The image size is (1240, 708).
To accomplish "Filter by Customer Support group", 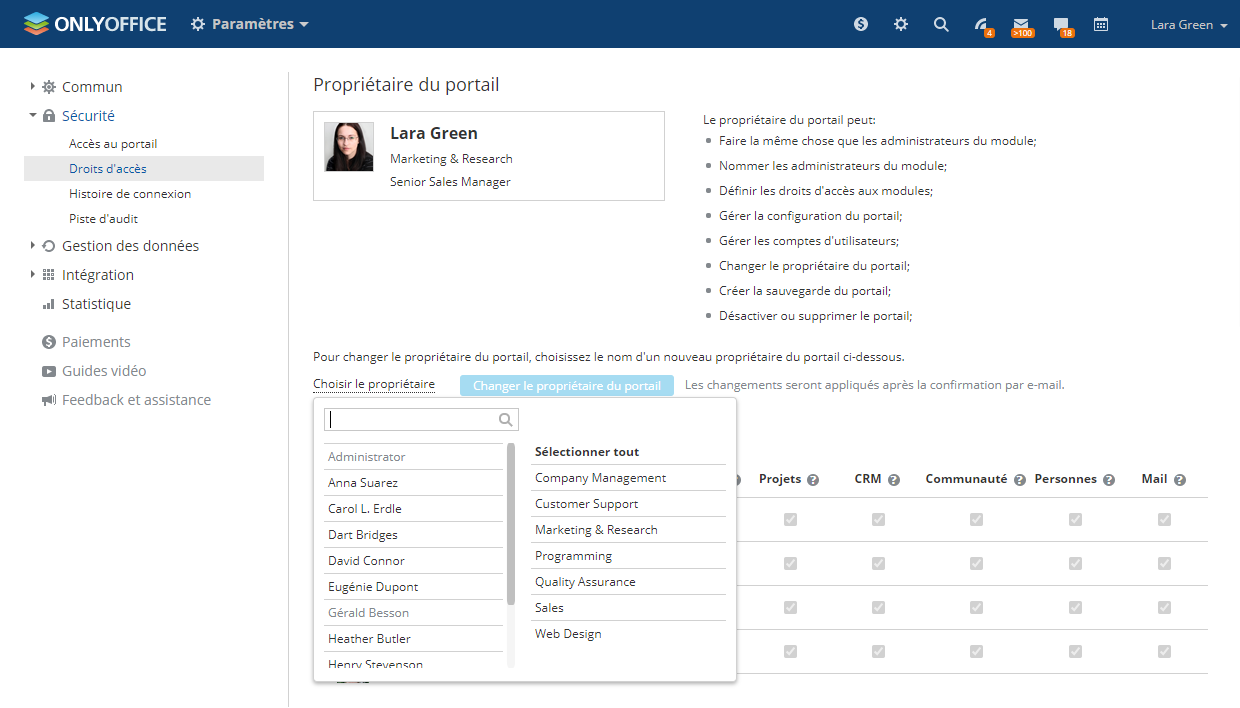I will click(628, 504).
